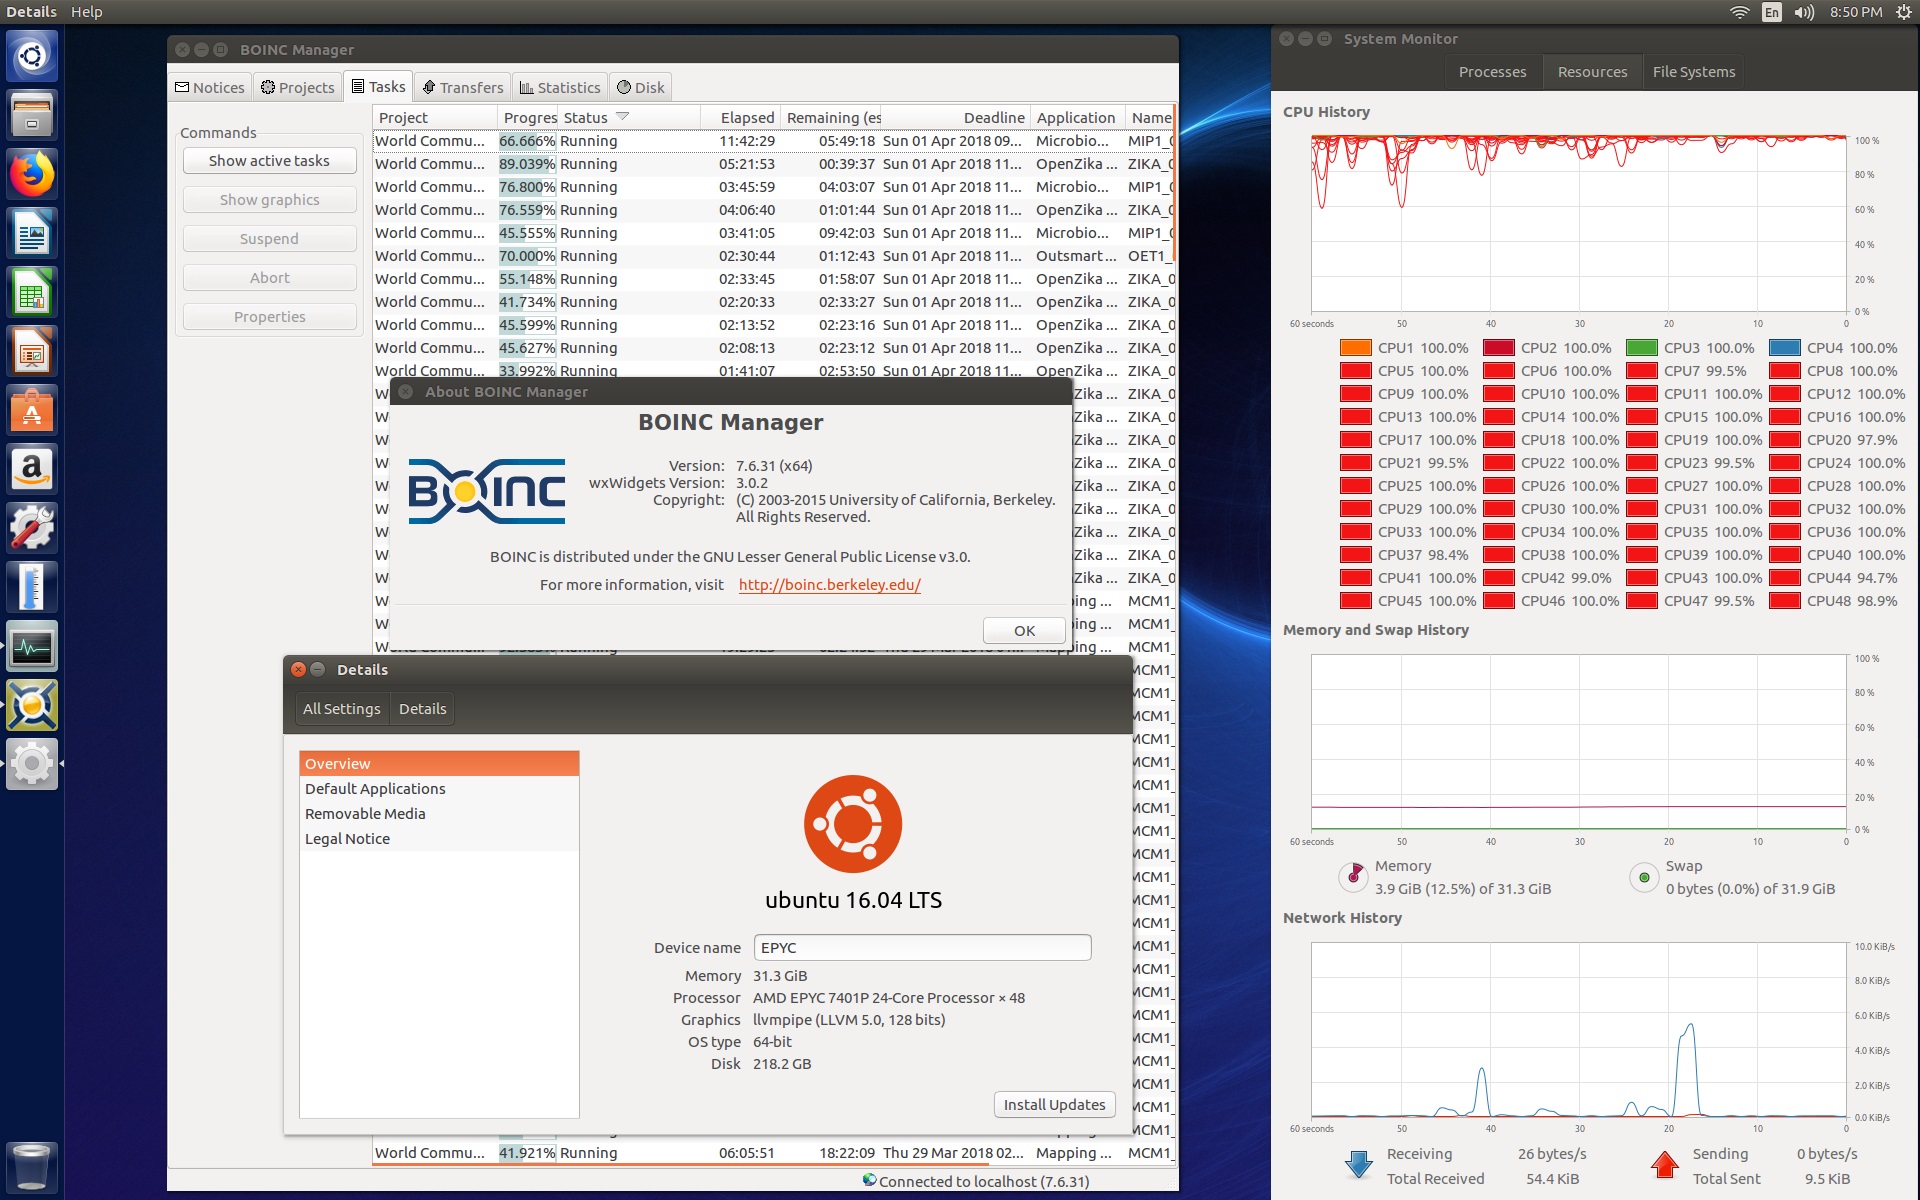Open System Tools wrench launcher icon

tap(32, 528)
